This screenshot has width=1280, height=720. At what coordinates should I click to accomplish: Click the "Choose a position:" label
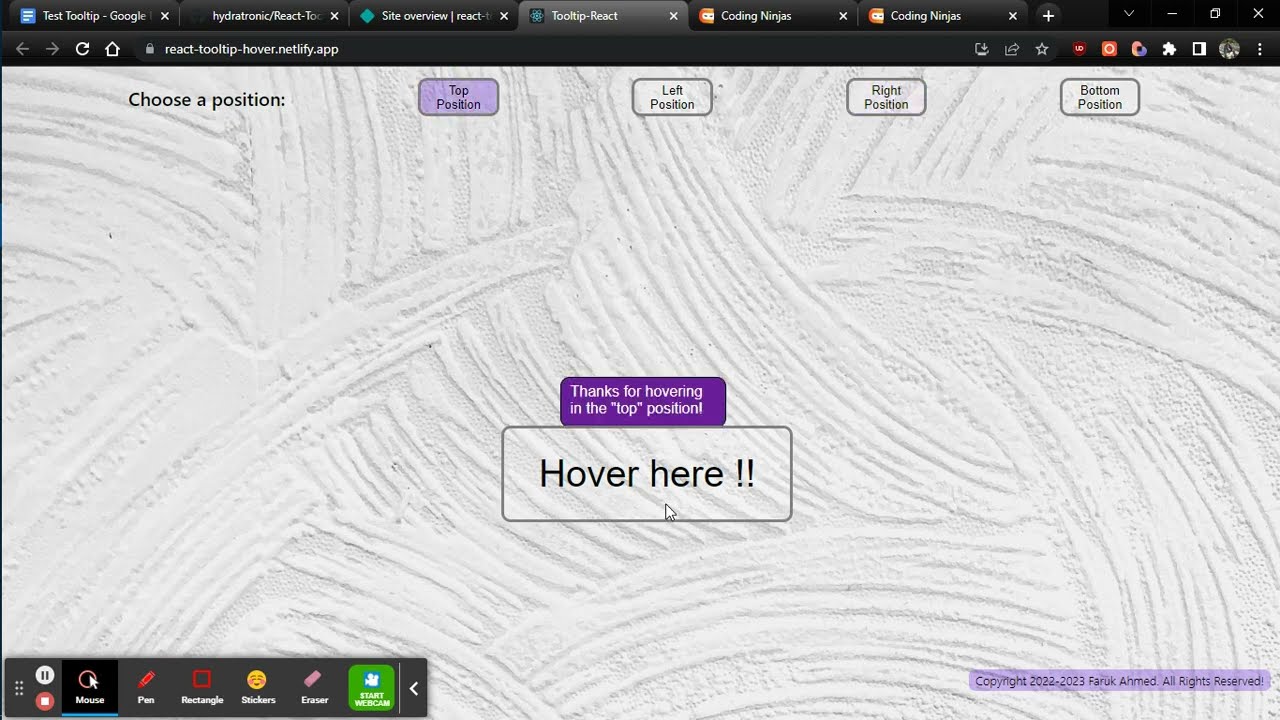(207, 100)
